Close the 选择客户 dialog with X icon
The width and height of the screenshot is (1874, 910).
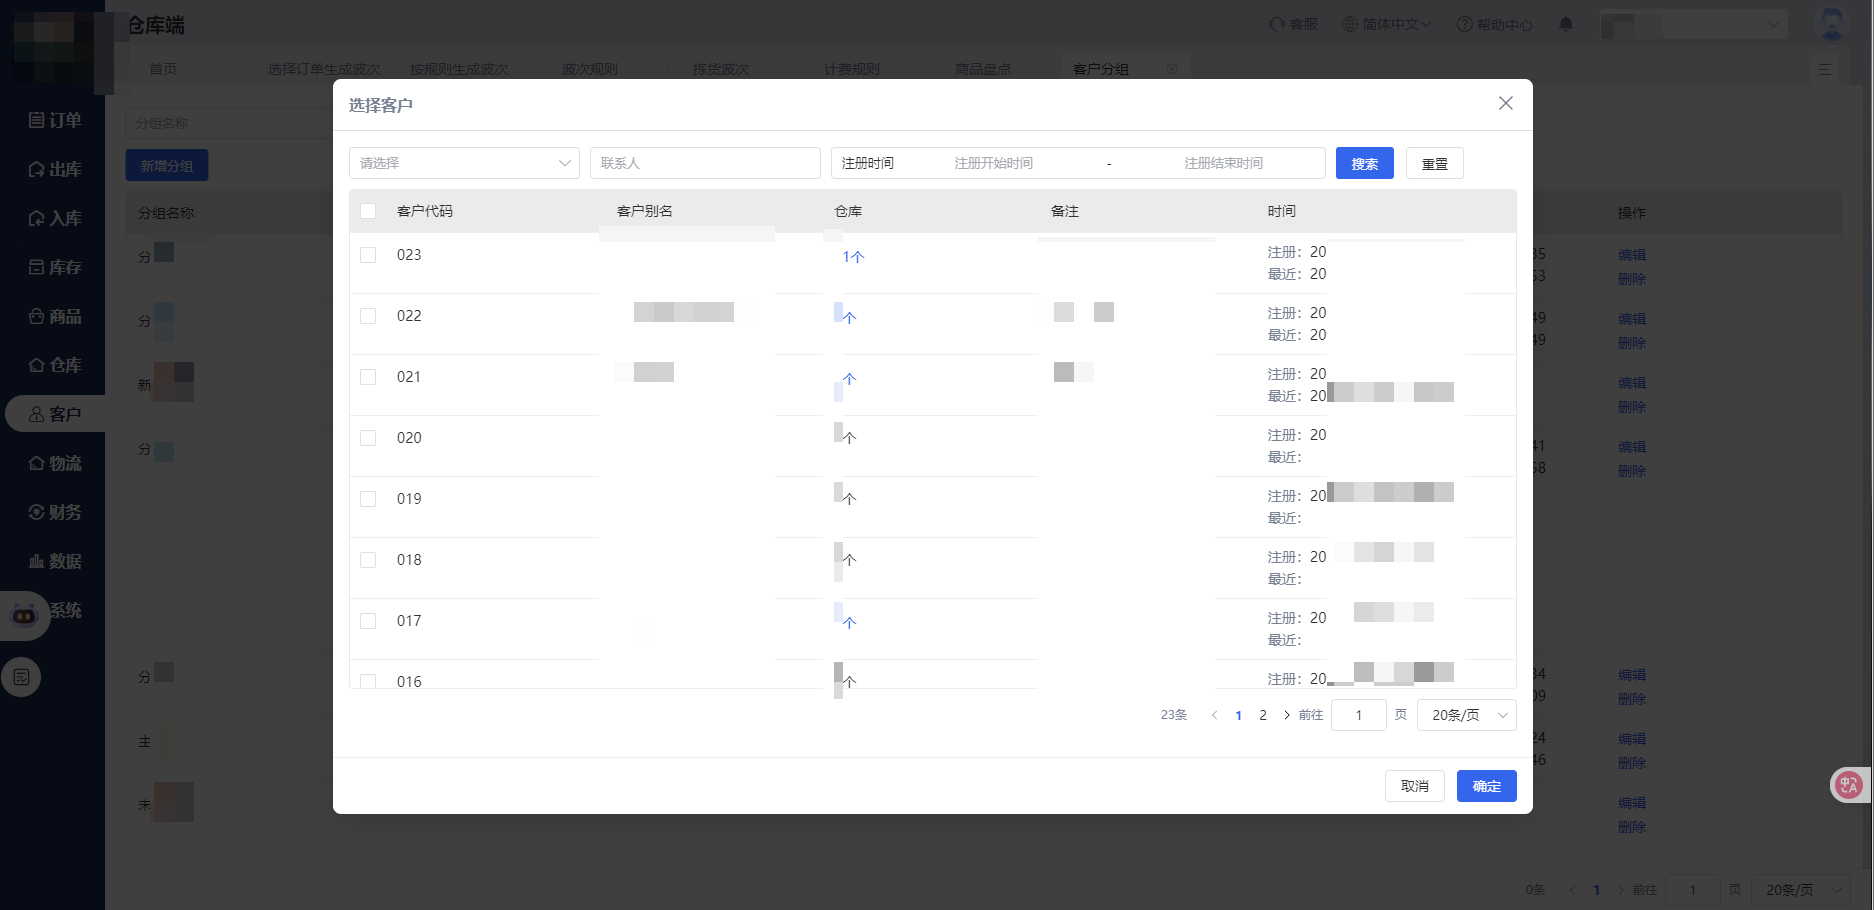tap(1505, 104)
